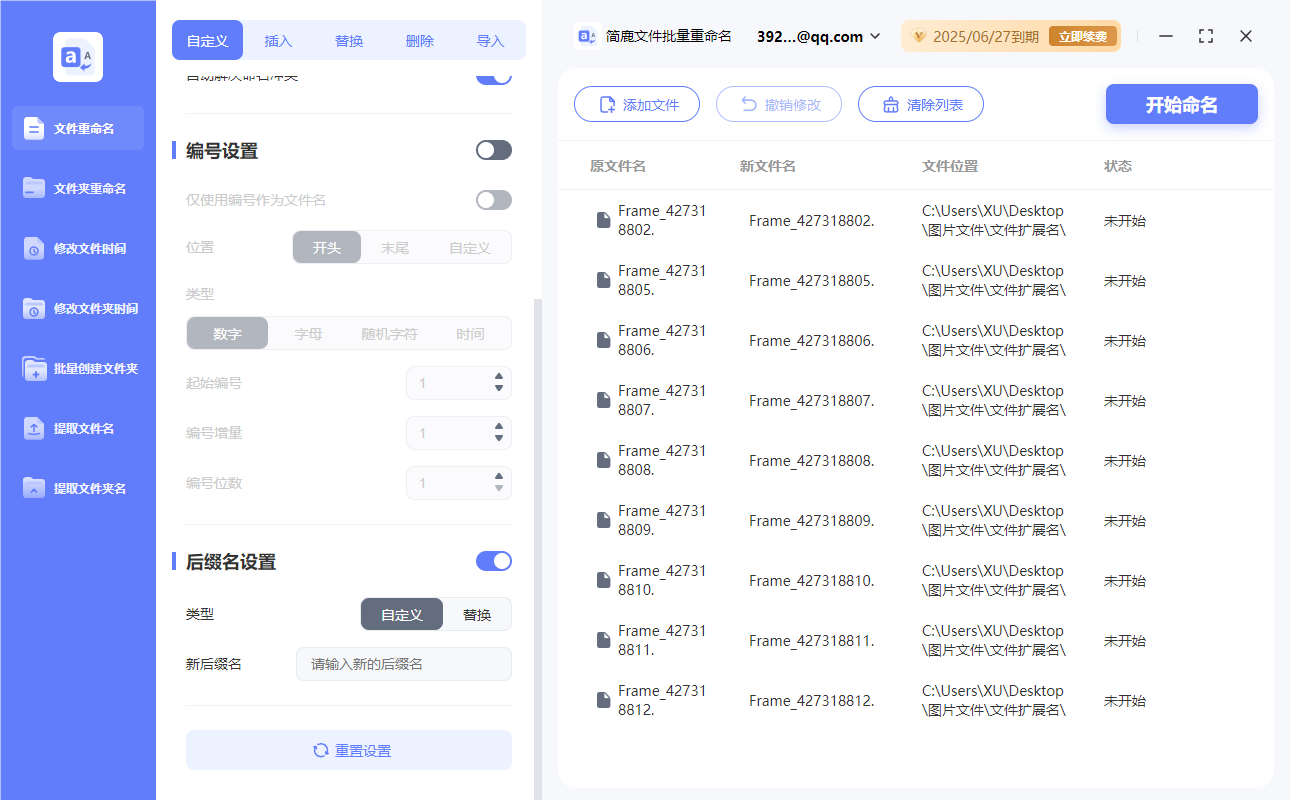Disable the 后缀名设置 suffix toggle
Image resolution: width=1290 pixels, height=800 pixels.
pyautogui.click(x=493, y=561)
